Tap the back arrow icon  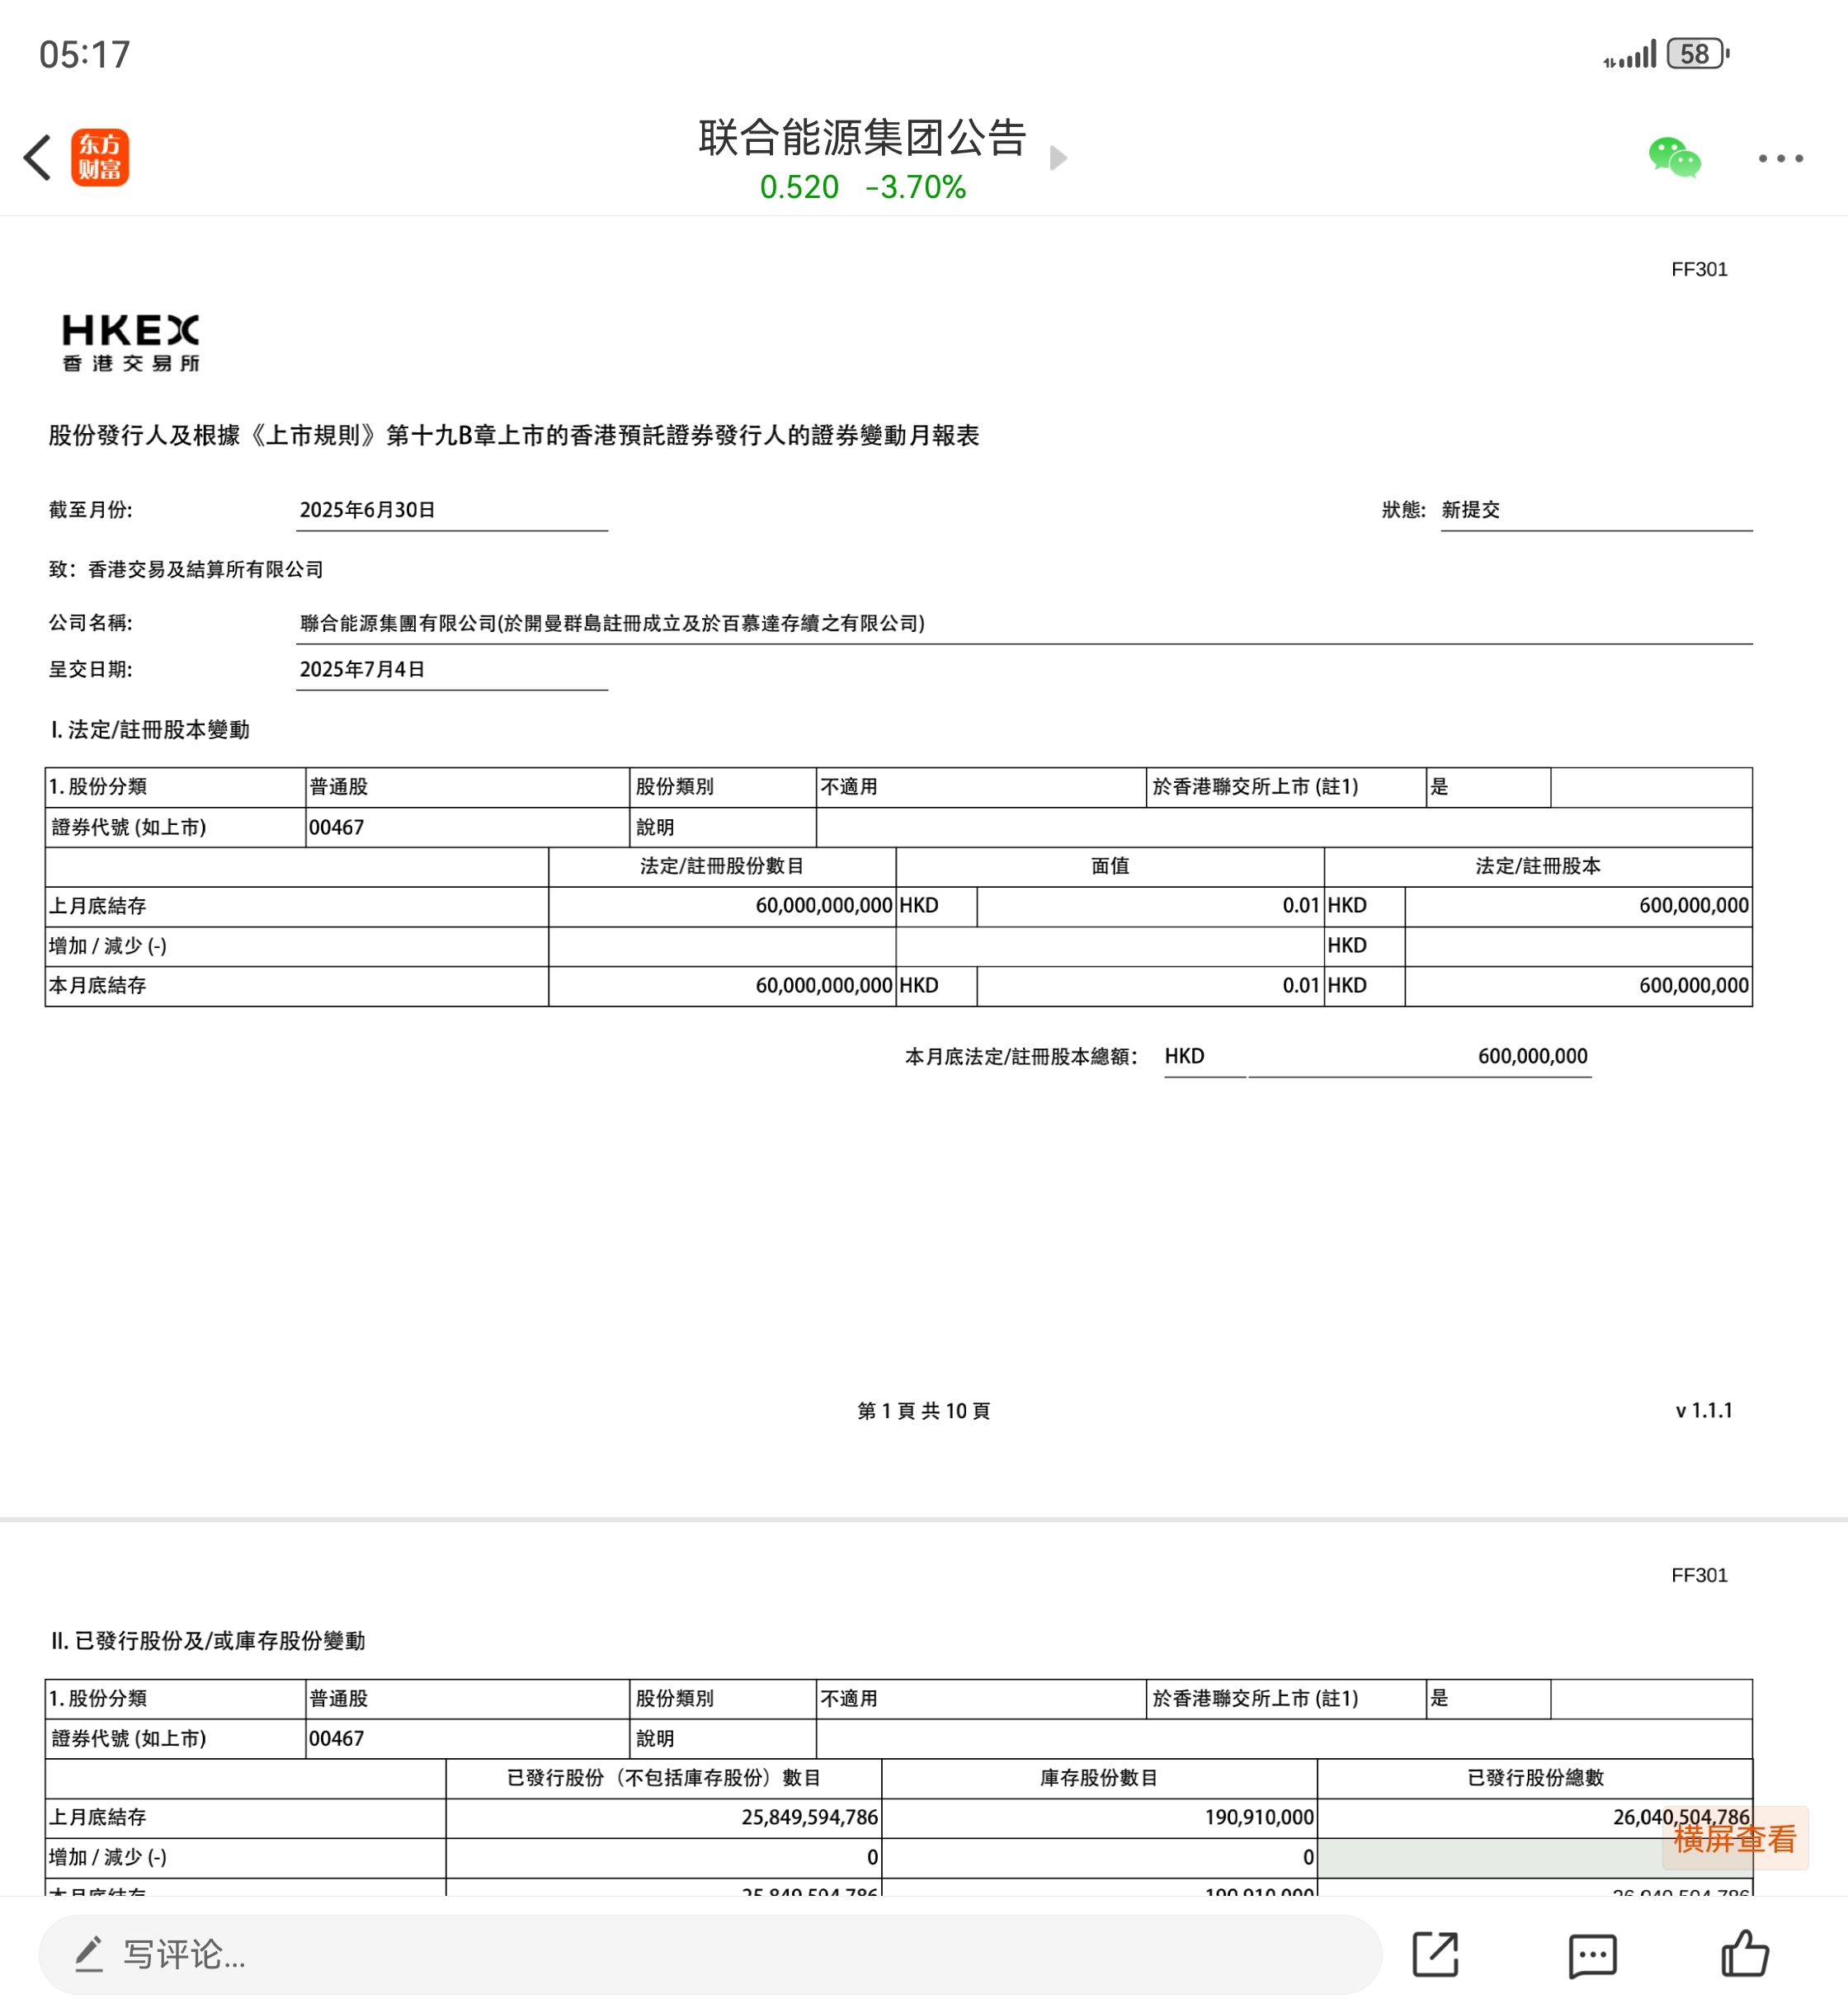[38, 158]
